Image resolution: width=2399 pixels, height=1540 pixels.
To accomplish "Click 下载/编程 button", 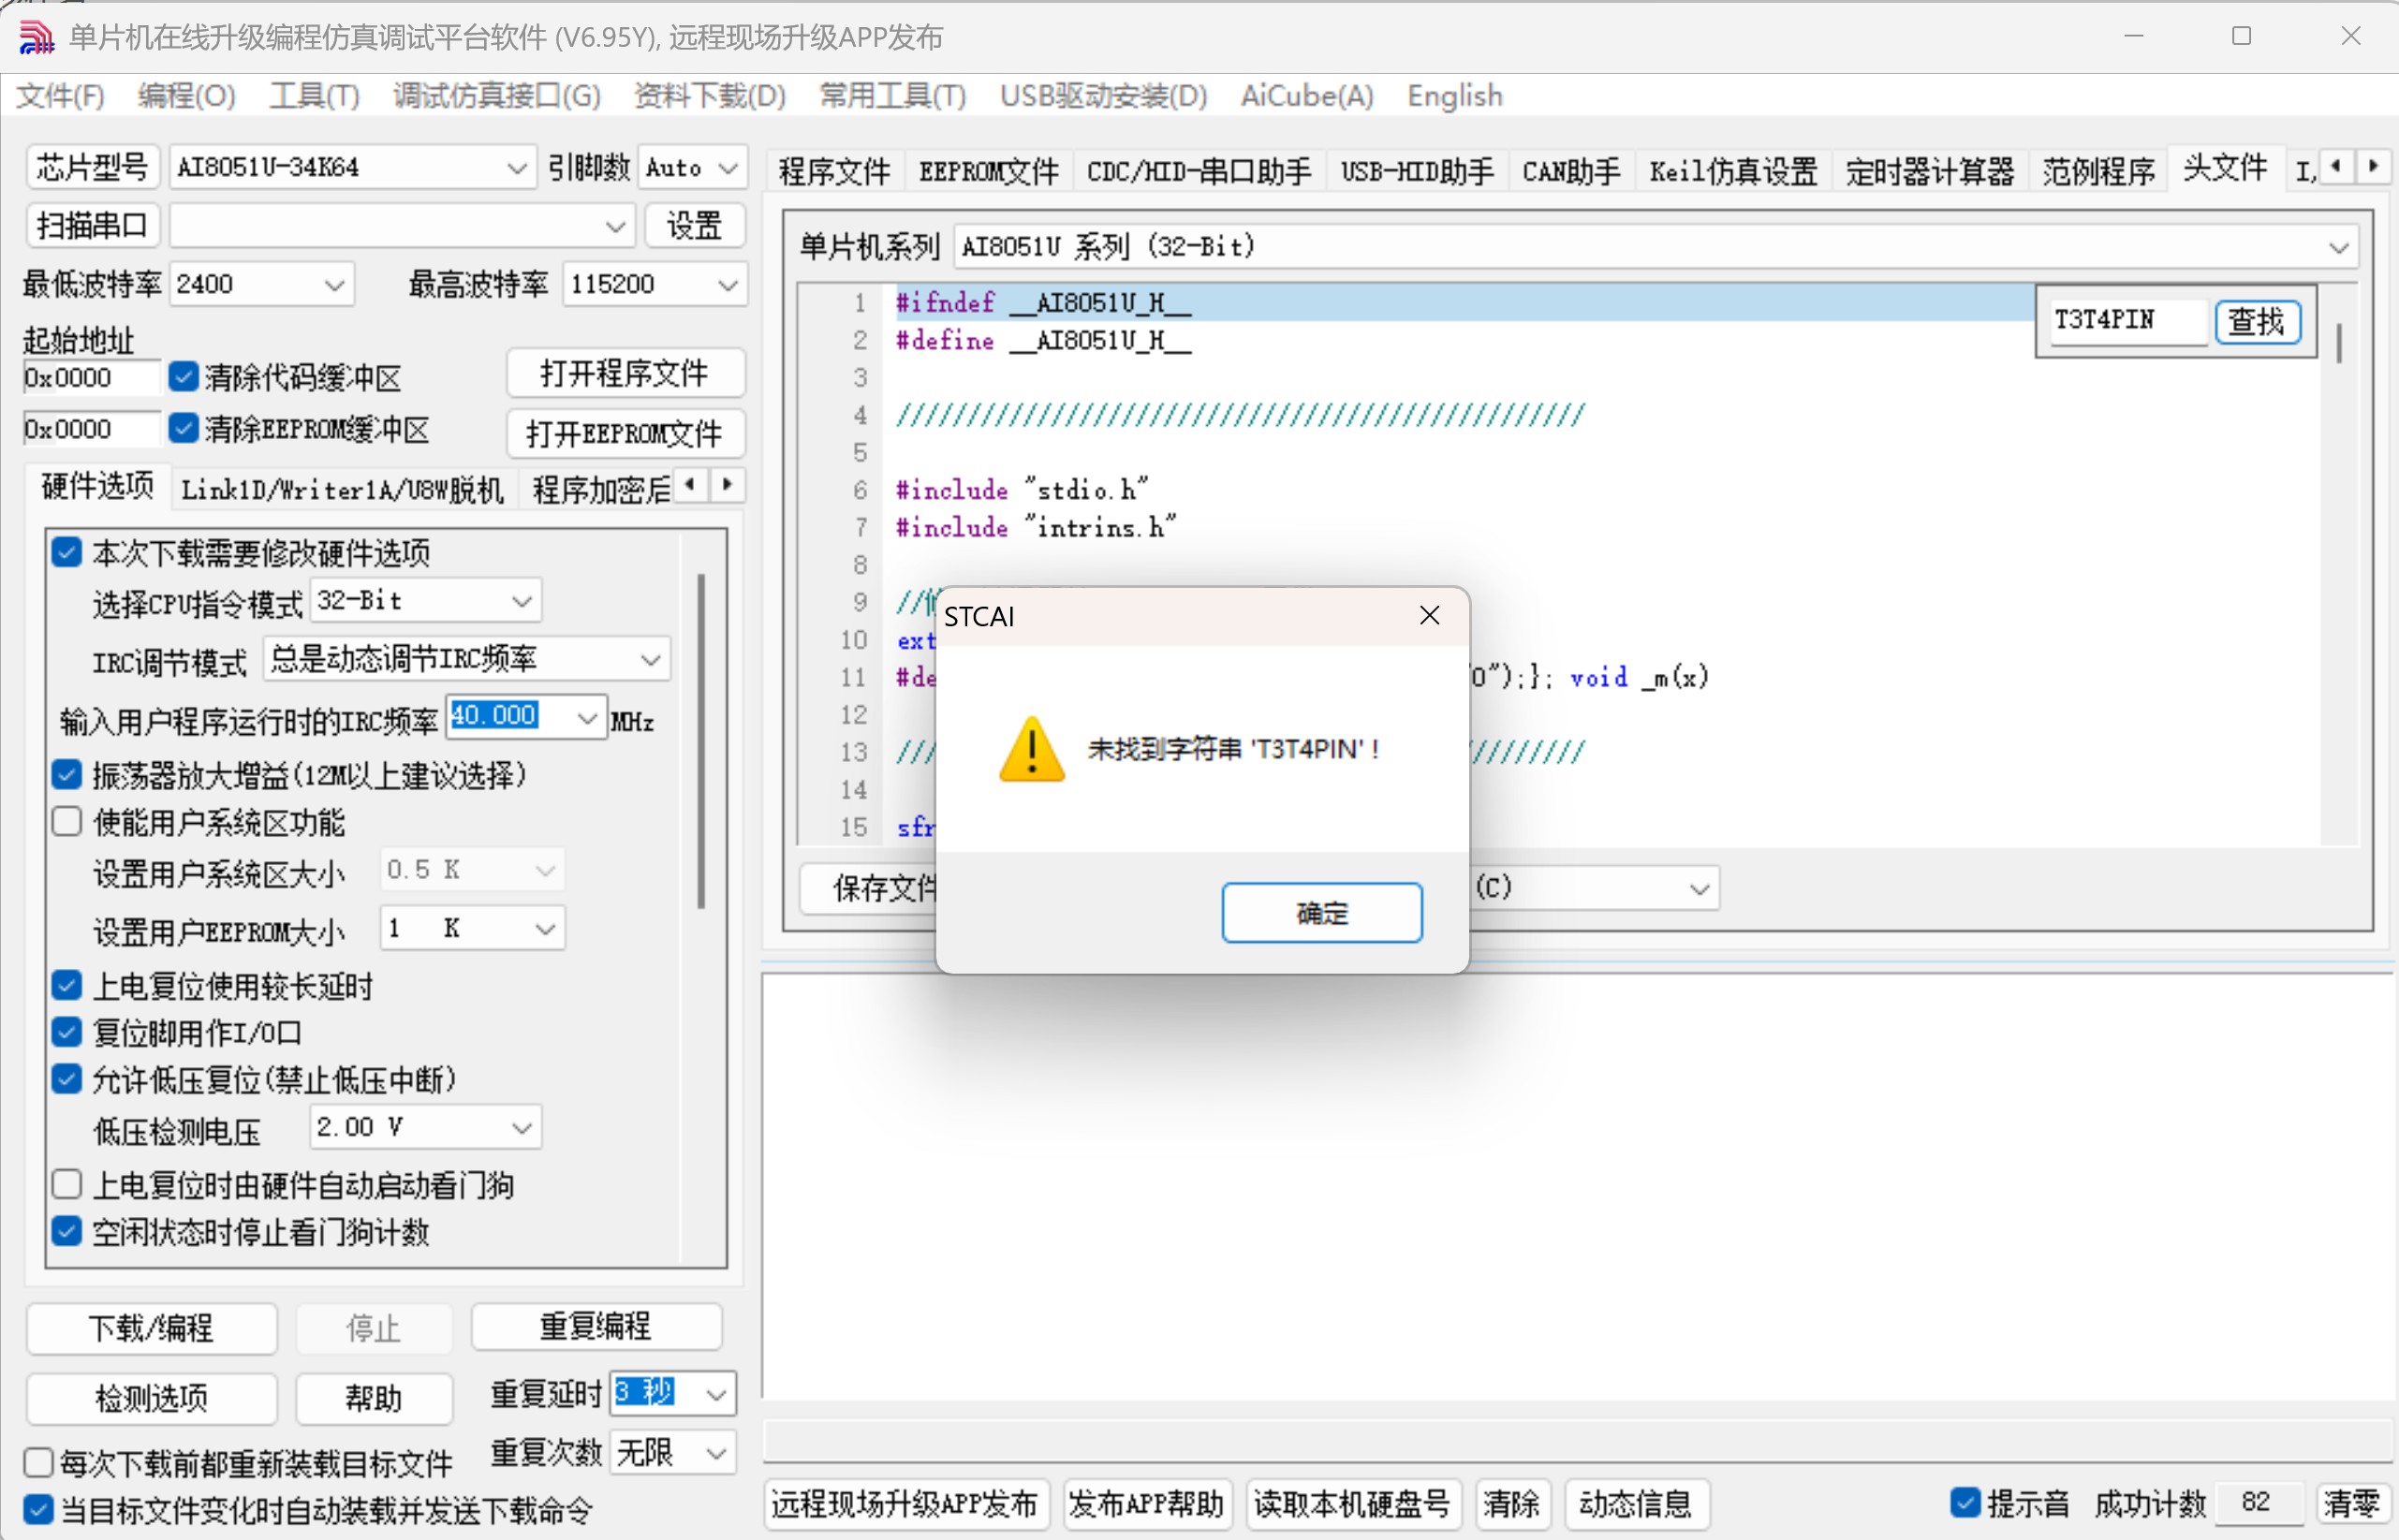I will [x=151, y=1328].
